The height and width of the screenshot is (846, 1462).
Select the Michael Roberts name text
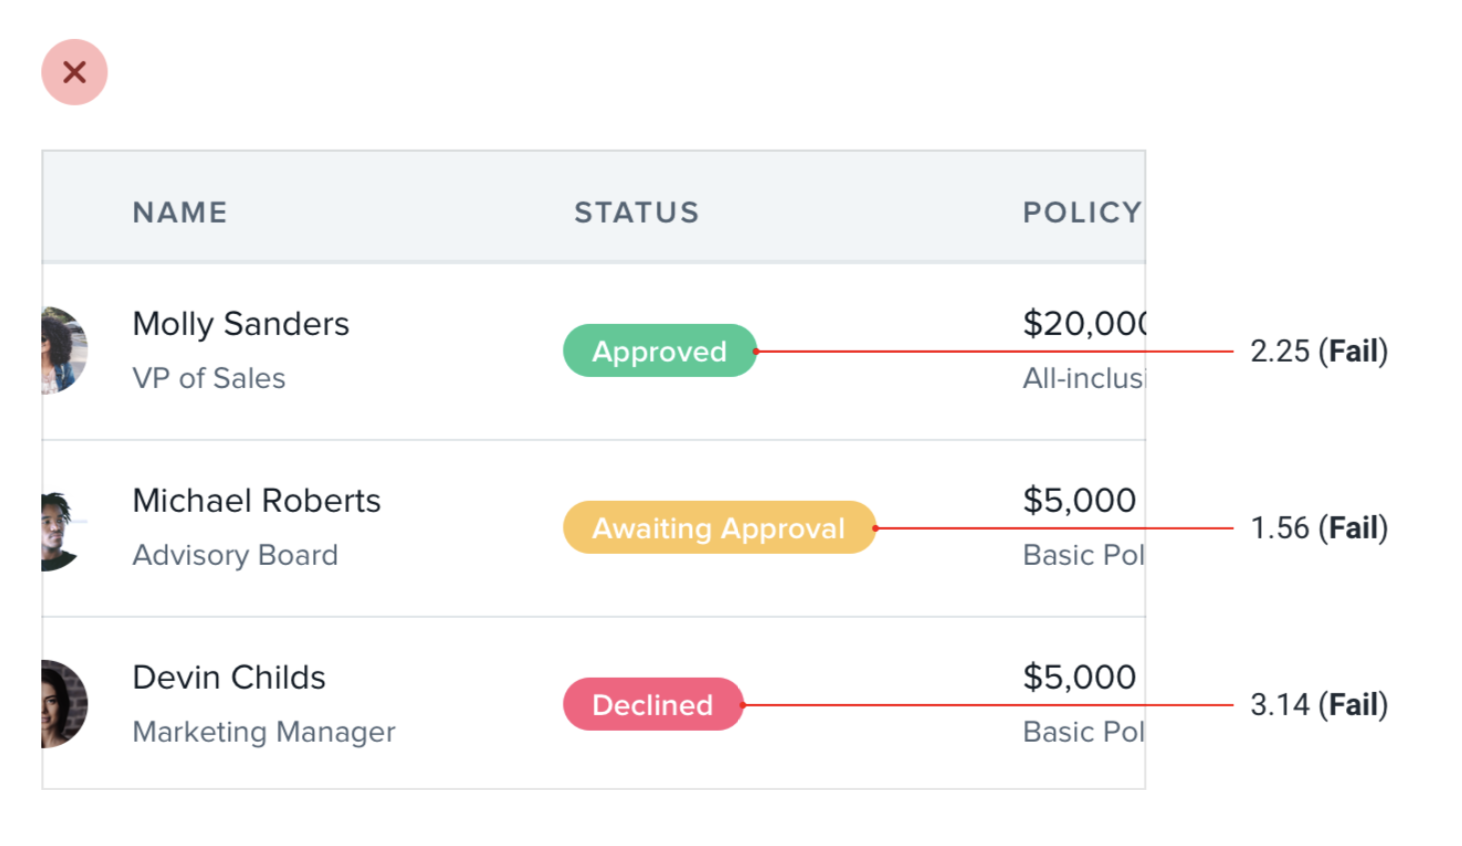point(256,500)
